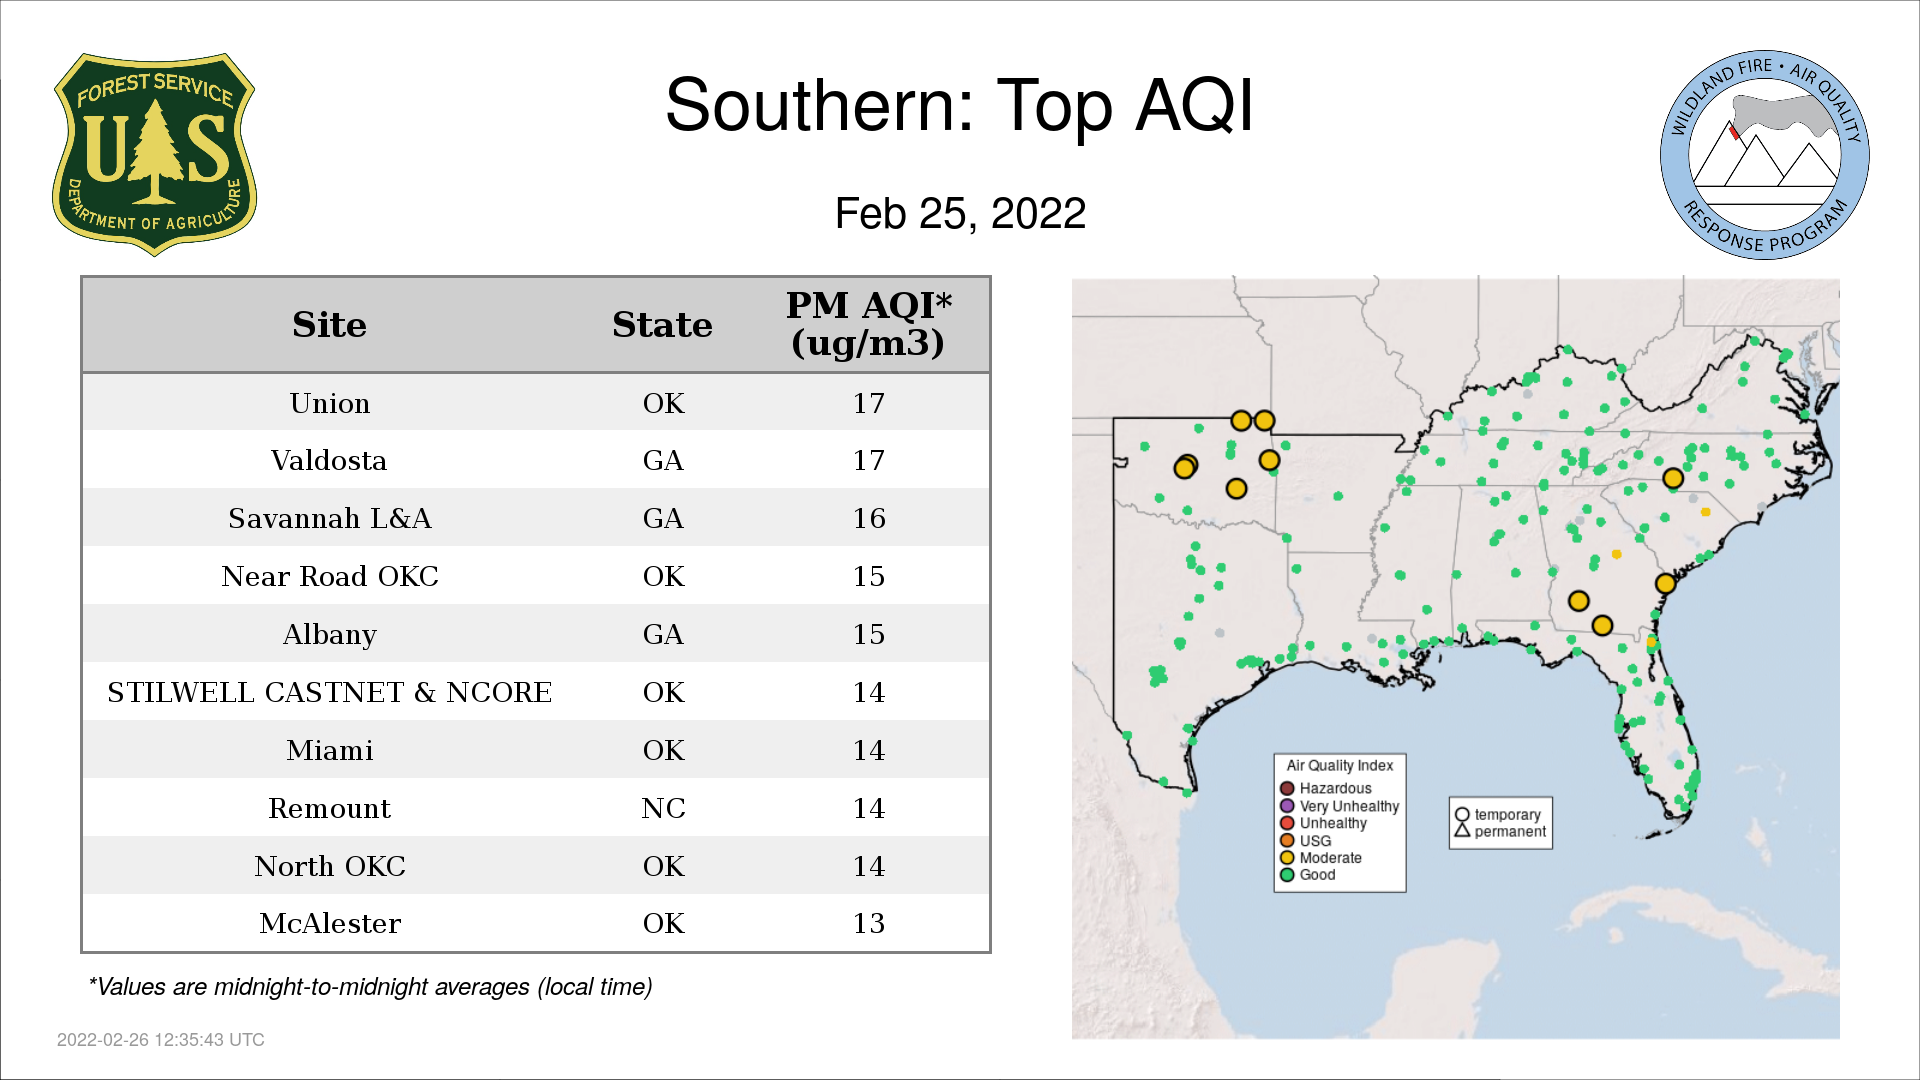
Task: Click the Good legend color circle
Action: (x=1287, y=874)
